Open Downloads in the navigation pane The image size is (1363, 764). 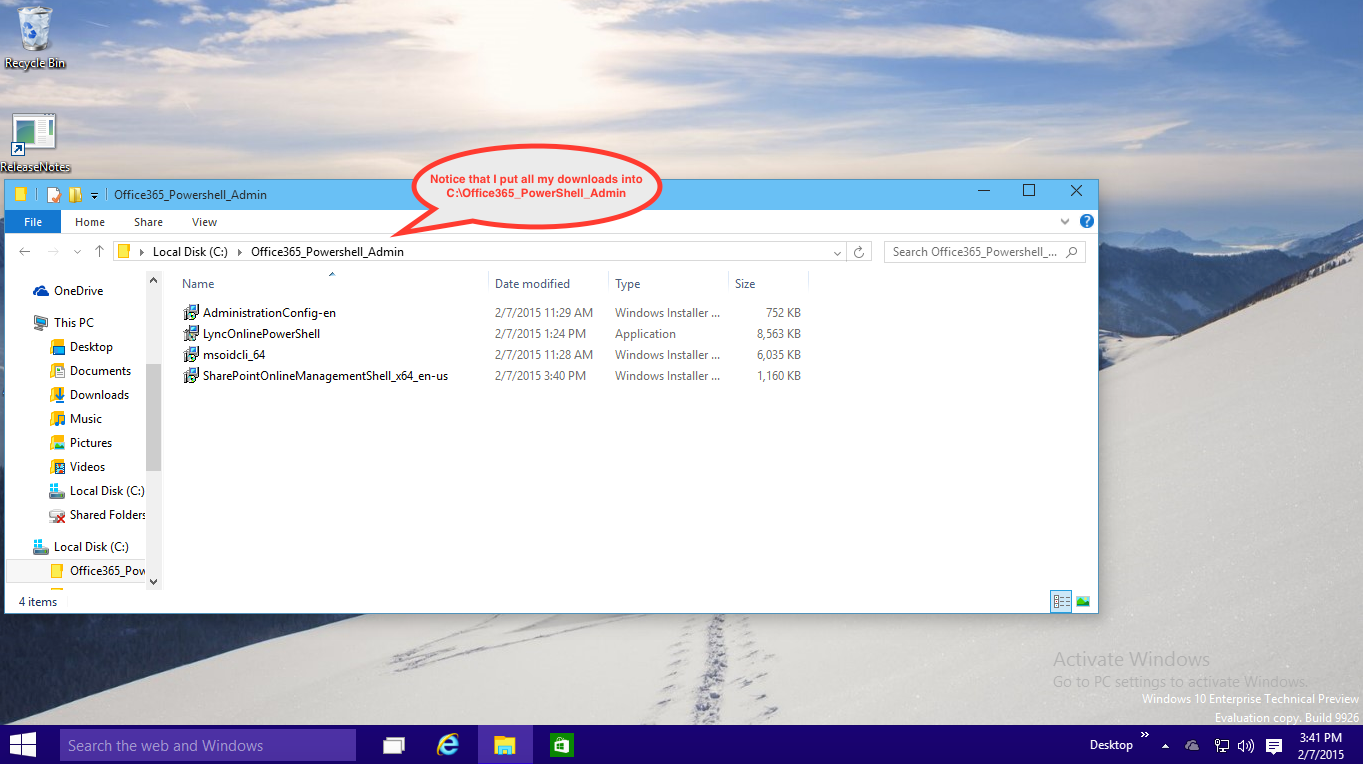coord(99,395)
